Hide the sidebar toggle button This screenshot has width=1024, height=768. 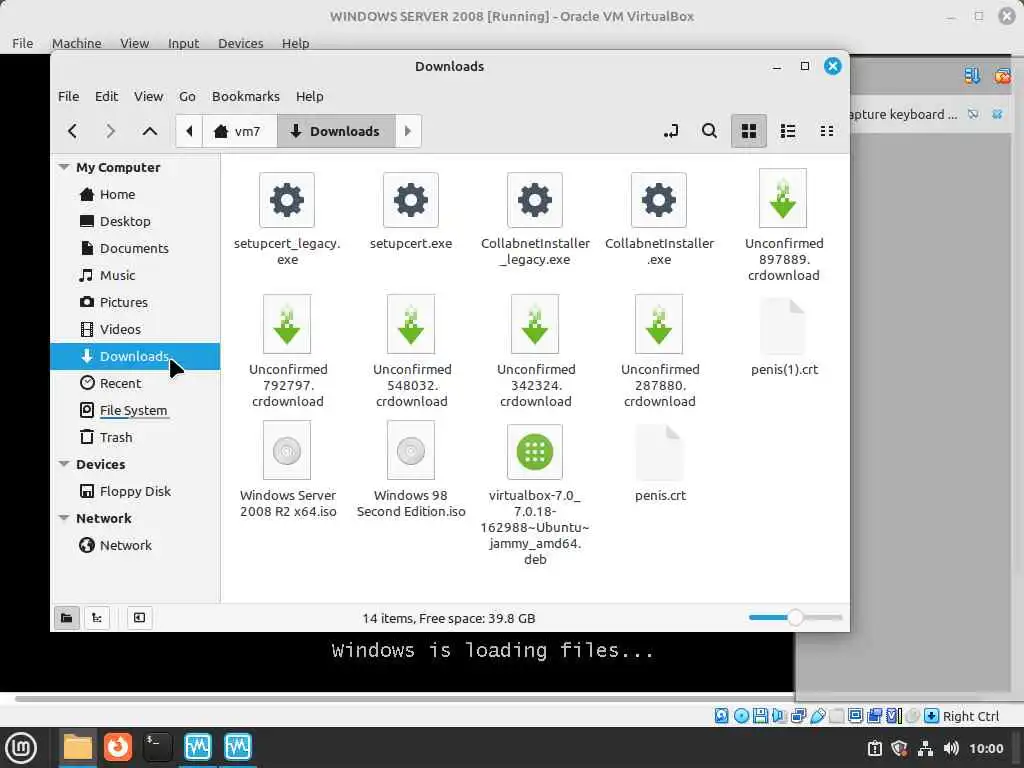pos(139,618)
